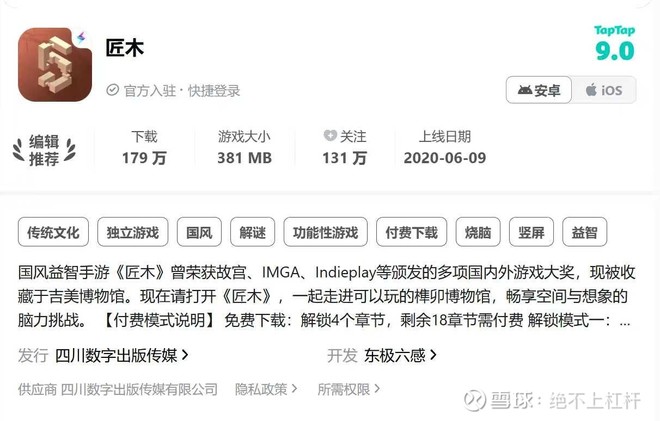
Task: Open the 竖屏 tag
Action: point(531,232)
